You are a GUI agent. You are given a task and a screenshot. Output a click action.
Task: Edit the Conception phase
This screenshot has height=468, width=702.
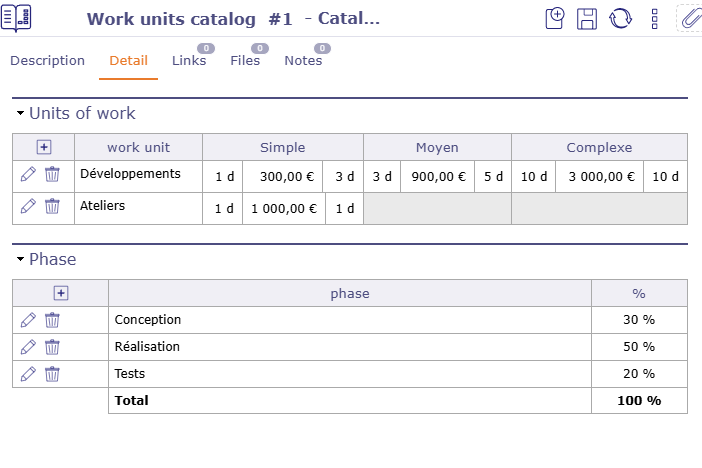click(x=28, y=320)
